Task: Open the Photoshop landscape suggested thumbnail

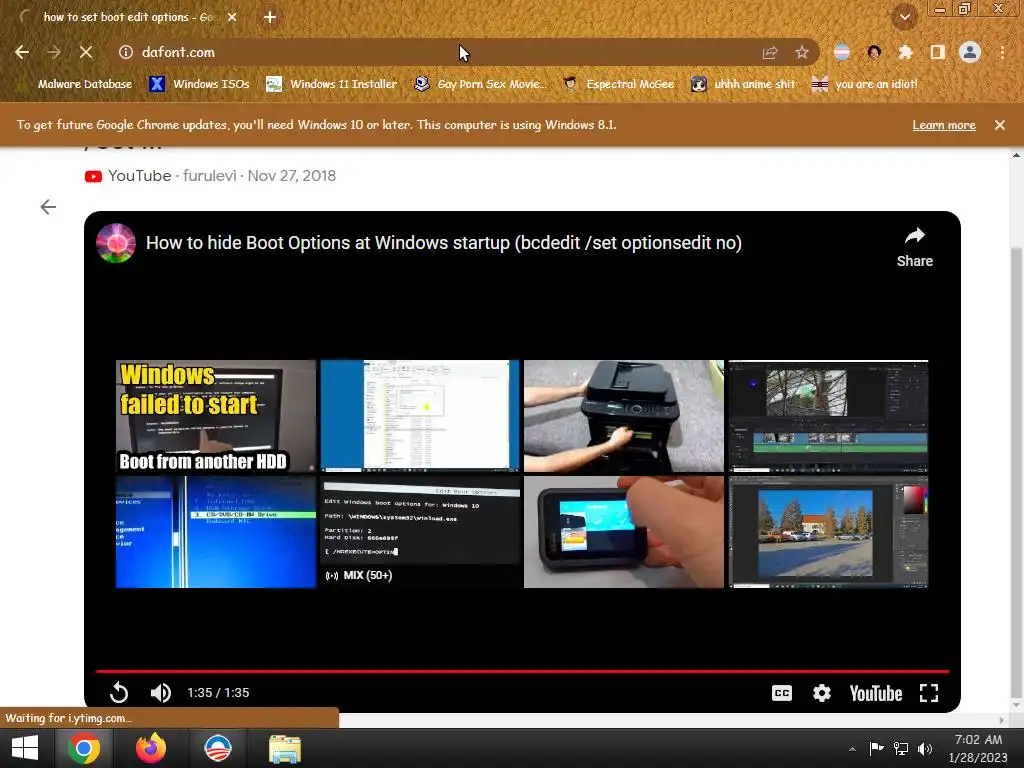Action: click(x=828, y=532)
